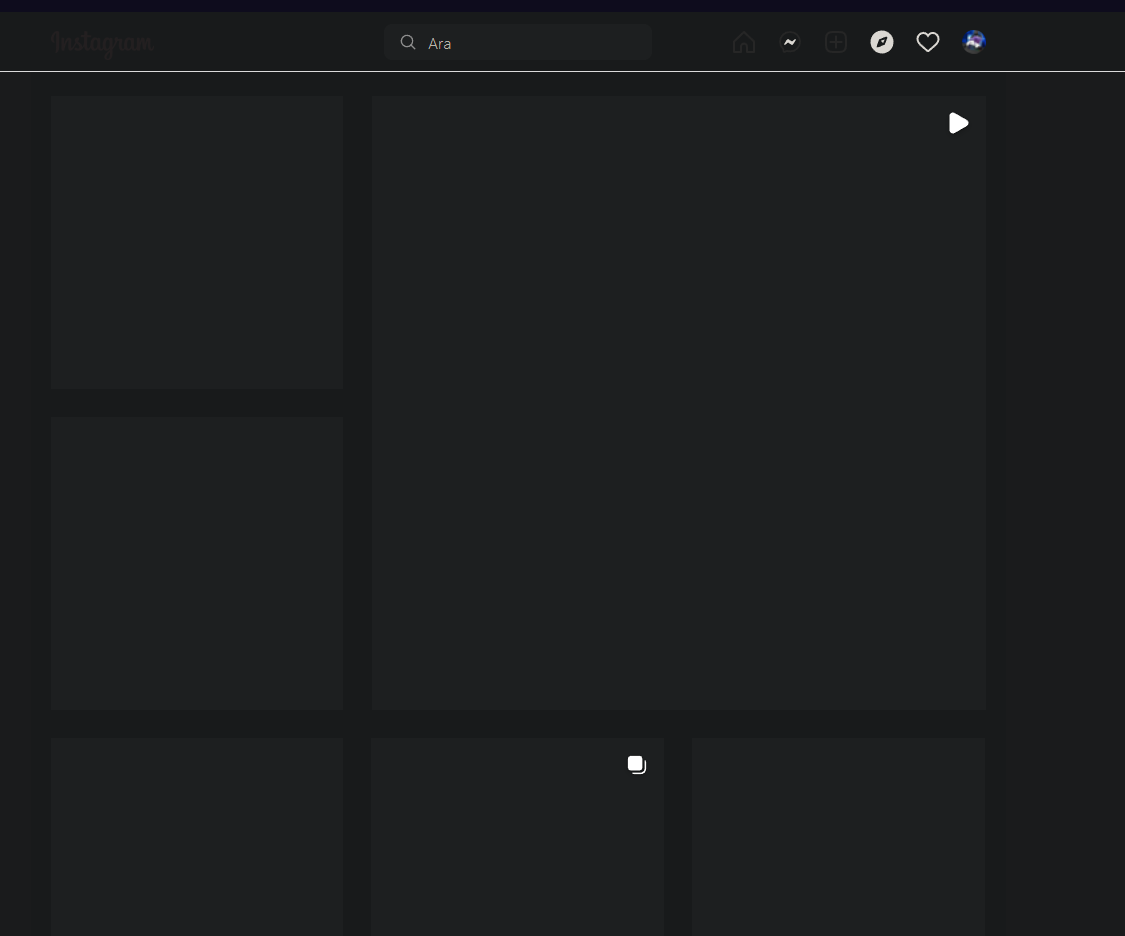Open the large reel video tile
The image size is (1125, 936).
[679, 403]
